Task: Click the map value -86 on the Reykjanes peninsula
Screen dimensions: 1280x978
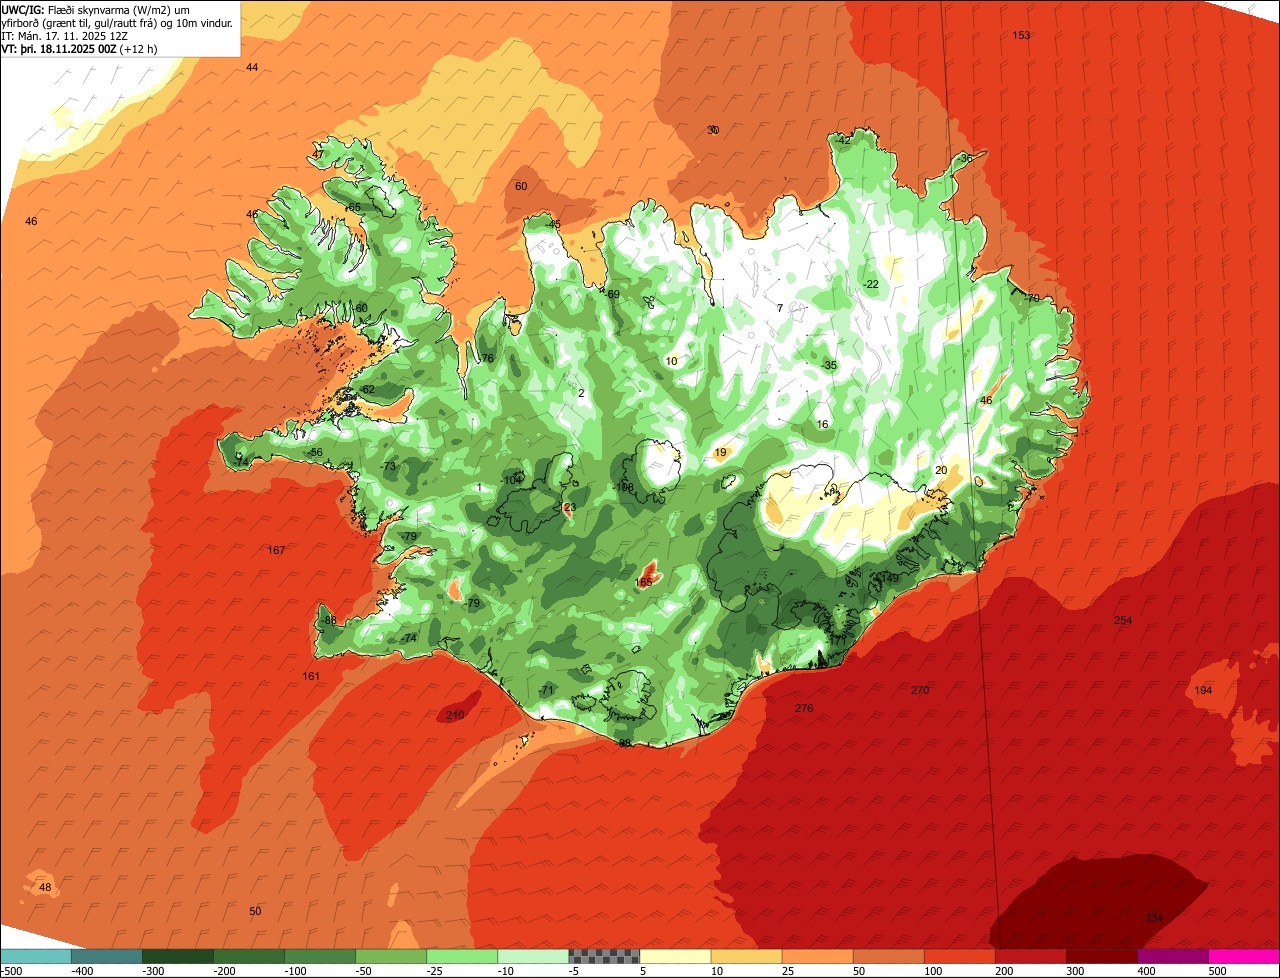Action: click(x=329, y=620)
